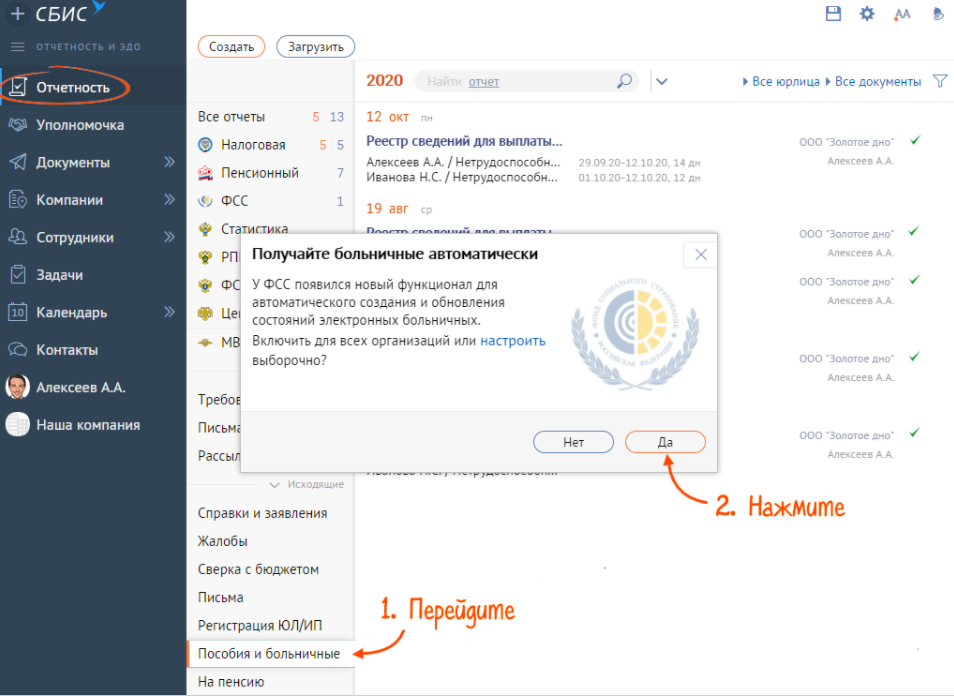Click the Найти отчет search field

coord(520,82)
